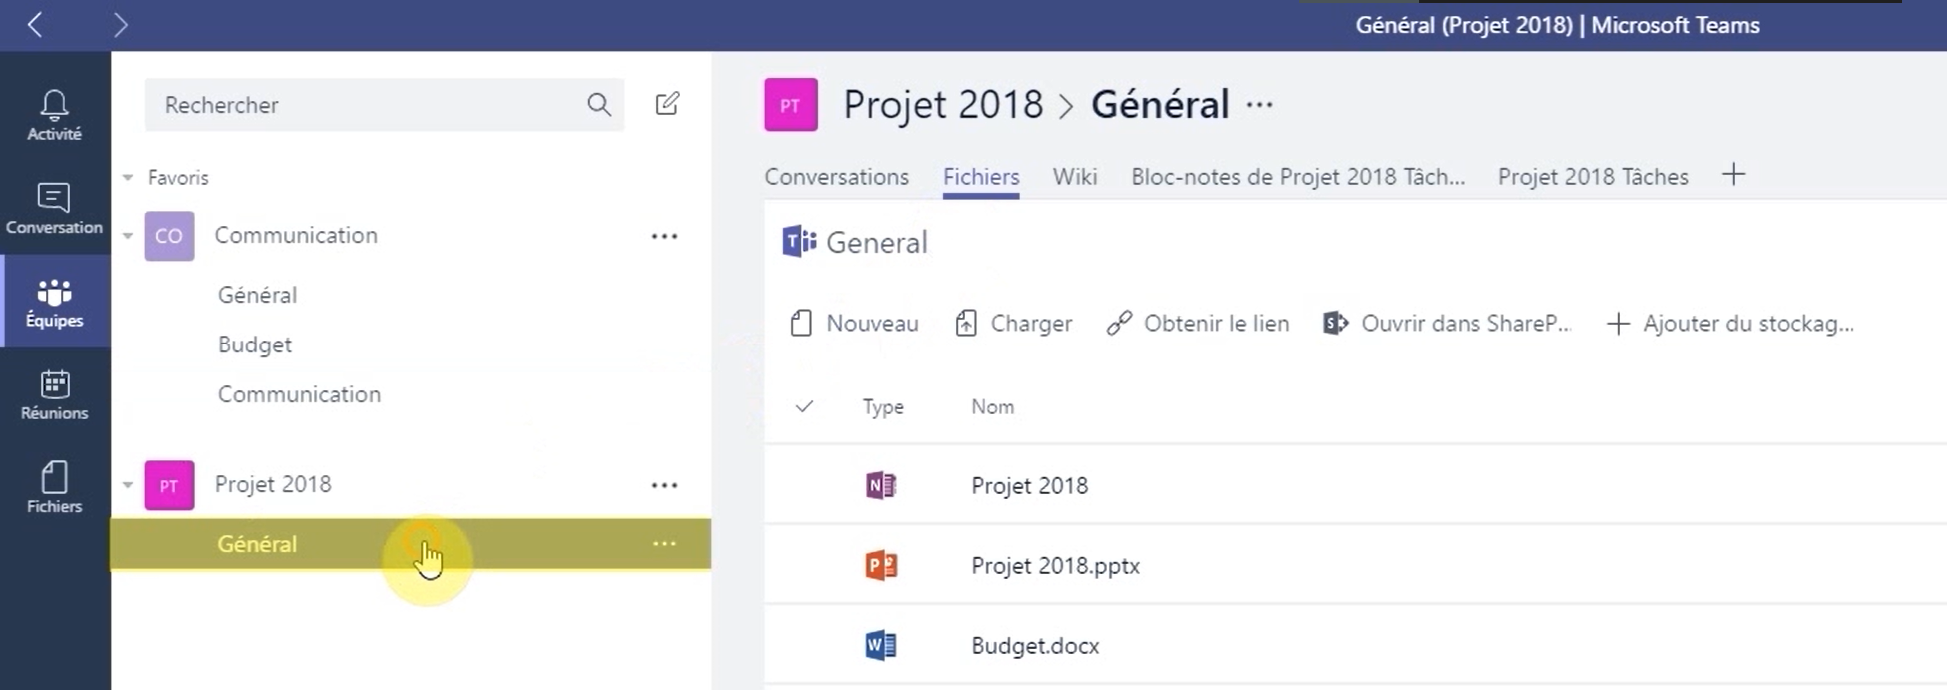Click the Teams icon beside General folder
Viewport: 1947px width, 690px height.
click(799, 242)
